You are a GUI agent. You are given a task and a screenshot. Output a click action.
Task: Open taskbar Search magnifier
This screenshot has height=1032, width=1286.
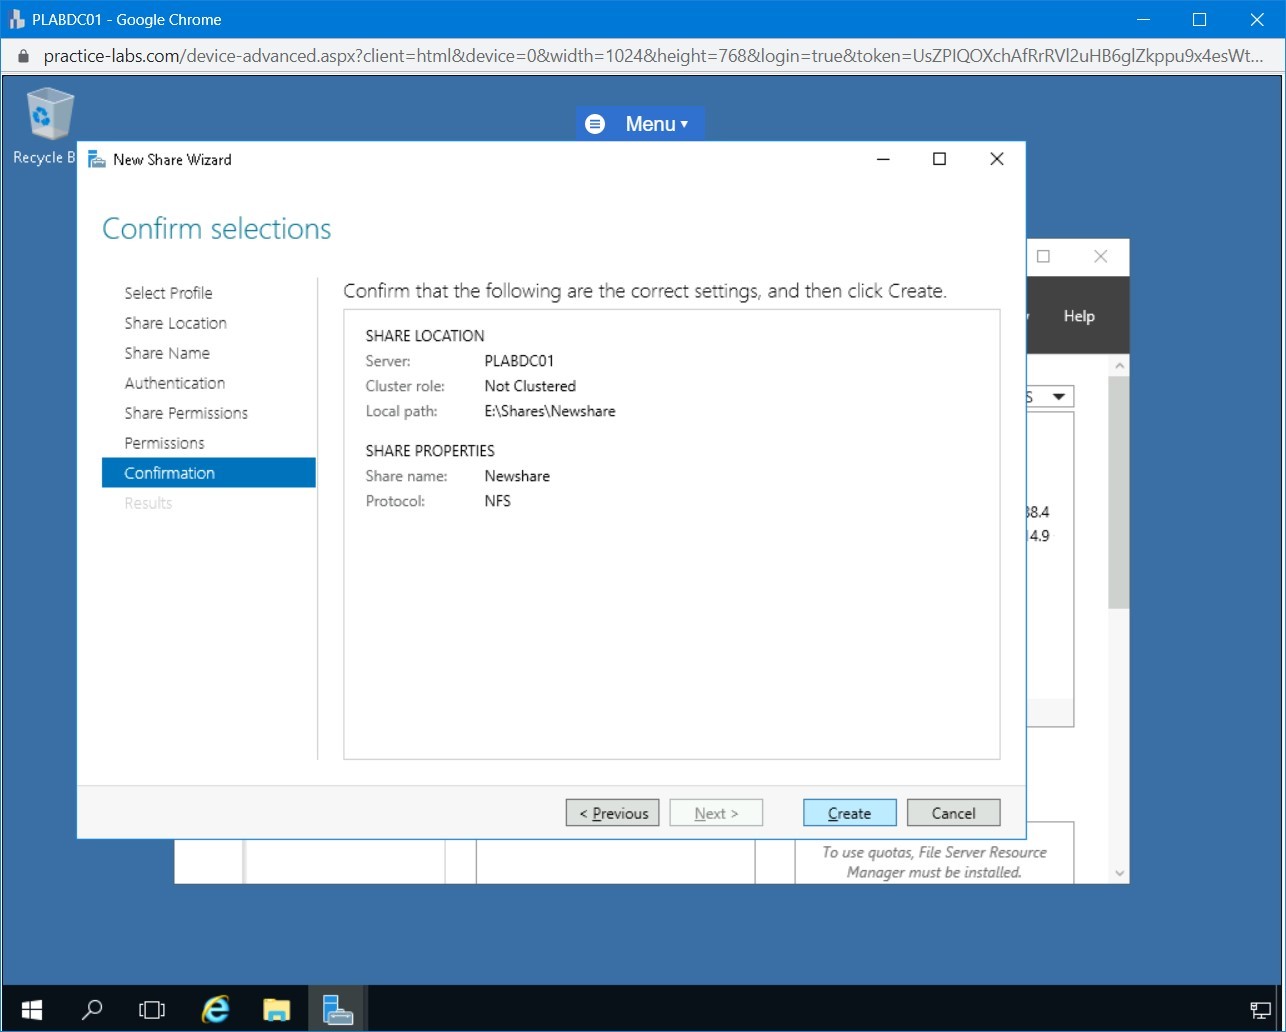92,1009
